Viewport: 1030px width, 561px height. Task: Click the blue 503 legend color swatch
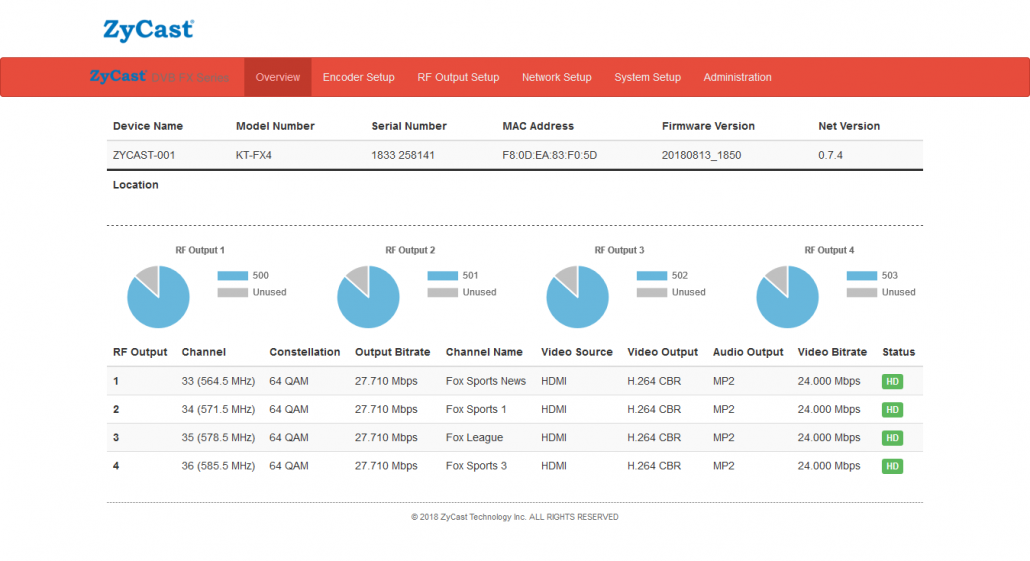861,276
